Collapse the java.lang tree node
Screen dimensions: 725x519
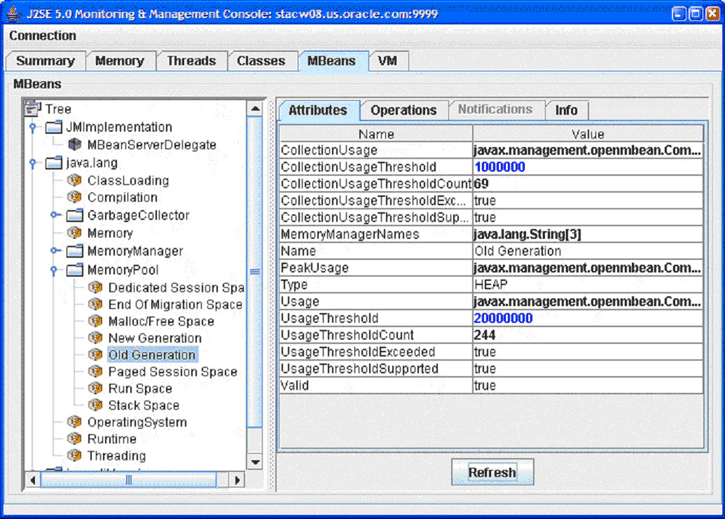(32, 163)
